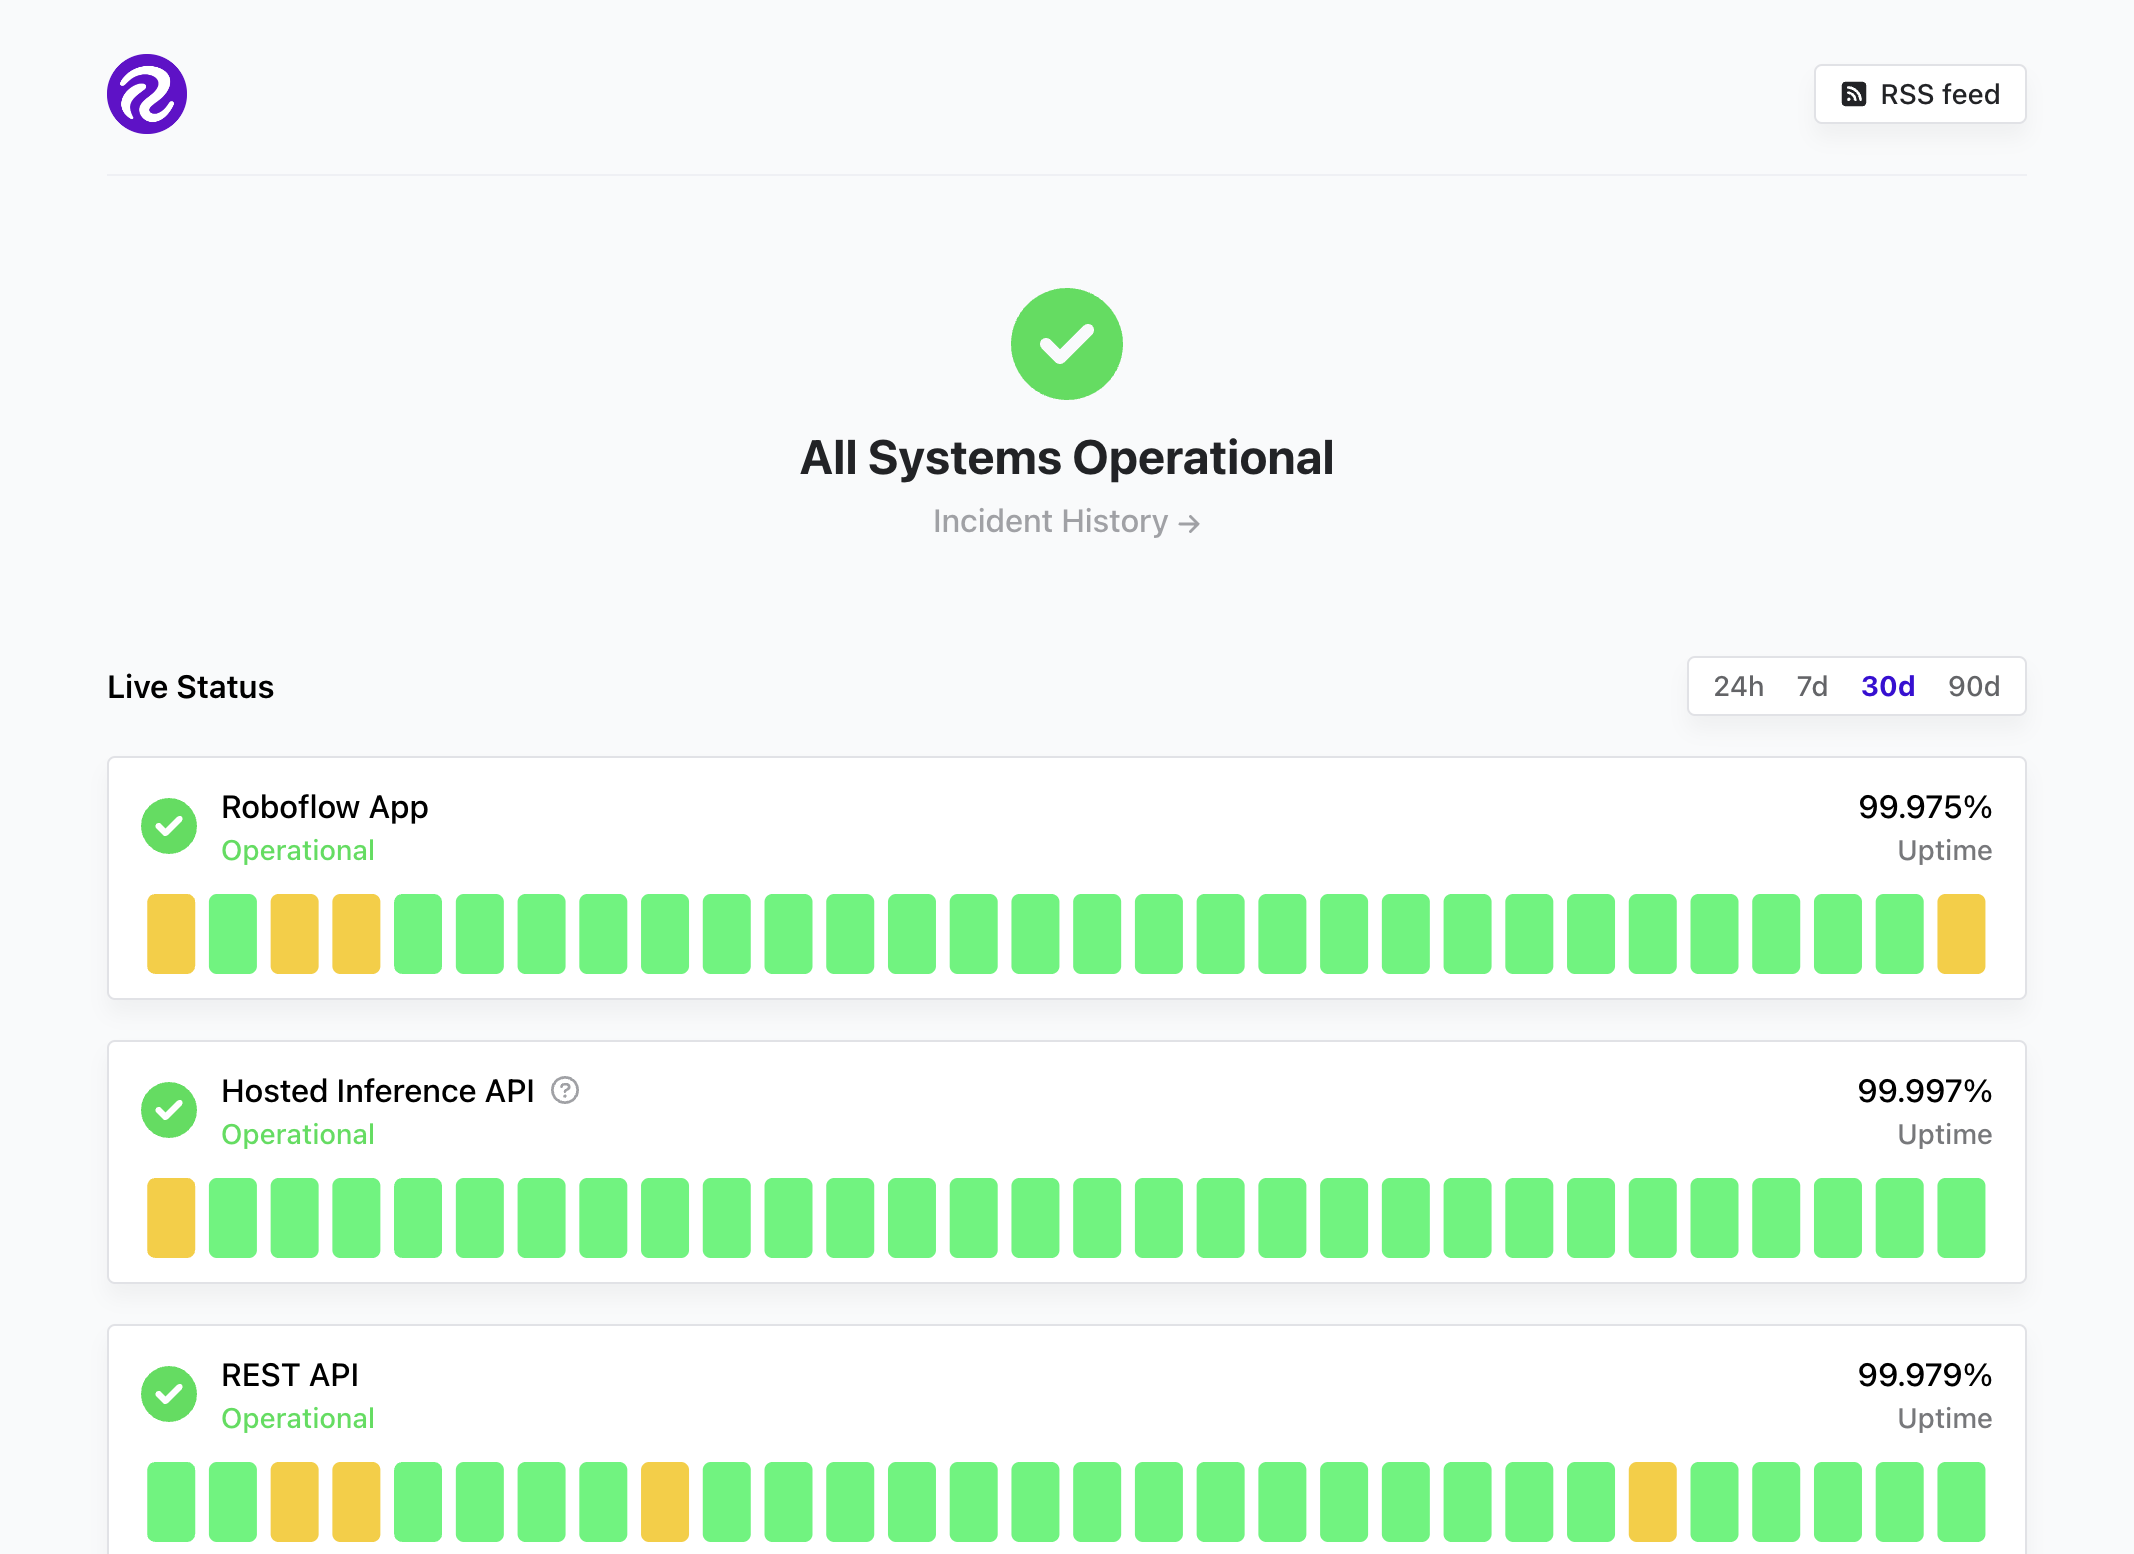Click the large green checkmark status icon
Image resolution: width=2134 pixels, height=1554 pixels.
(1066, 344)
